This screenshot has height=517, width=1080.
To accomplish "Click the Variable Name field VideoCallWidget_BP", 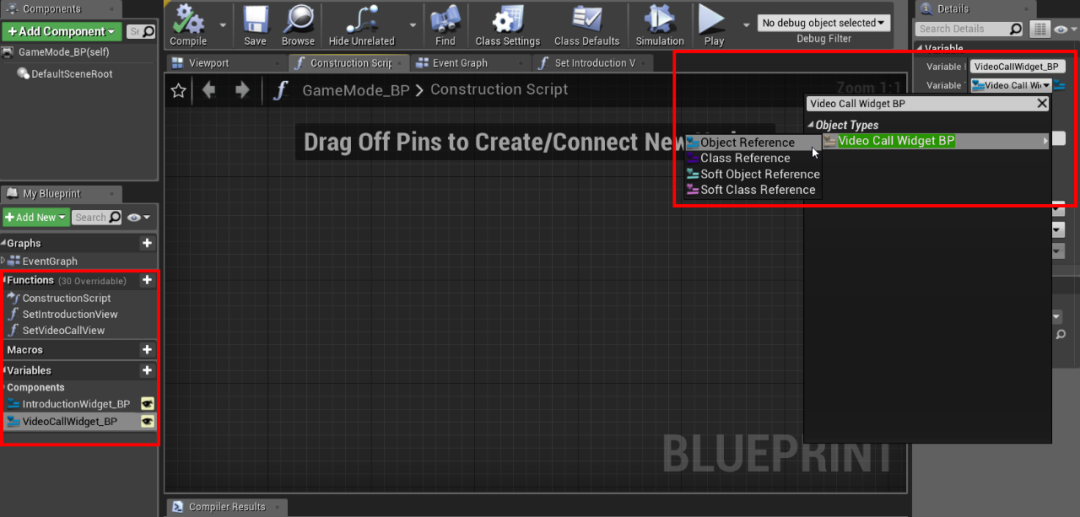I will click(x=1017, y=67).
